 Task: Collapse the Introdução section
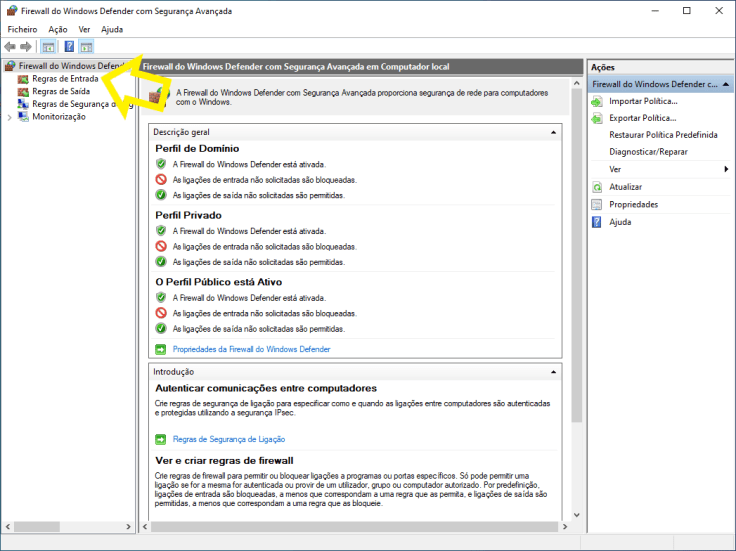(x=553, y=372)
